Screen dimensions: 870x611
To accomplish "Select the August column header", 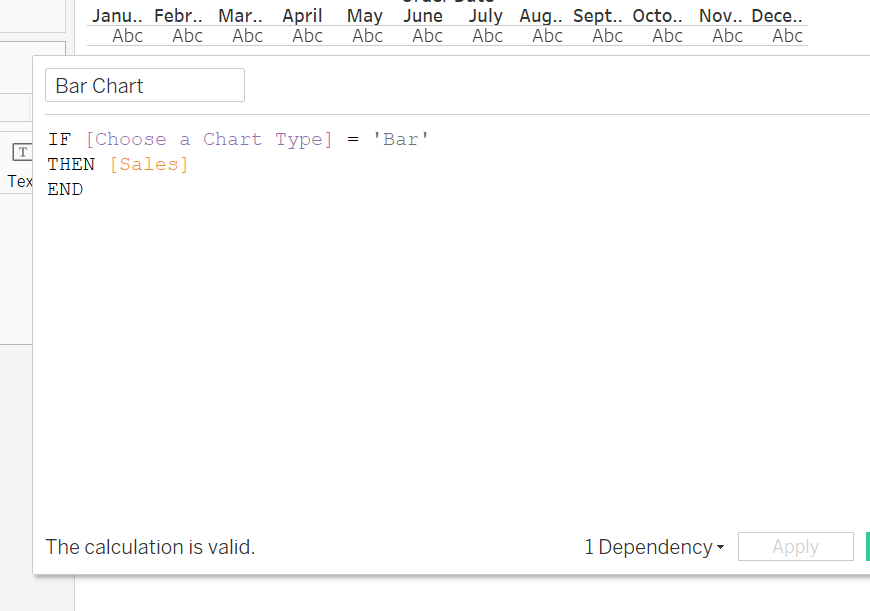I will click(x=541, y=16).
